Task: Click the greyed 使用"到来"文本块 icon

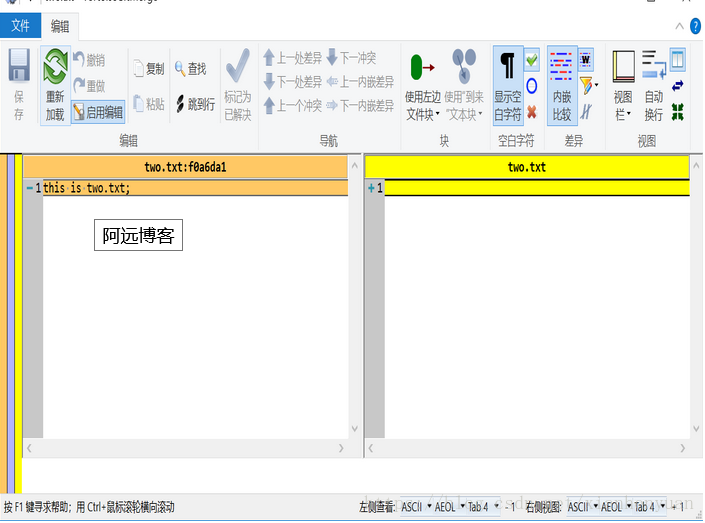Action: (464, 66)
